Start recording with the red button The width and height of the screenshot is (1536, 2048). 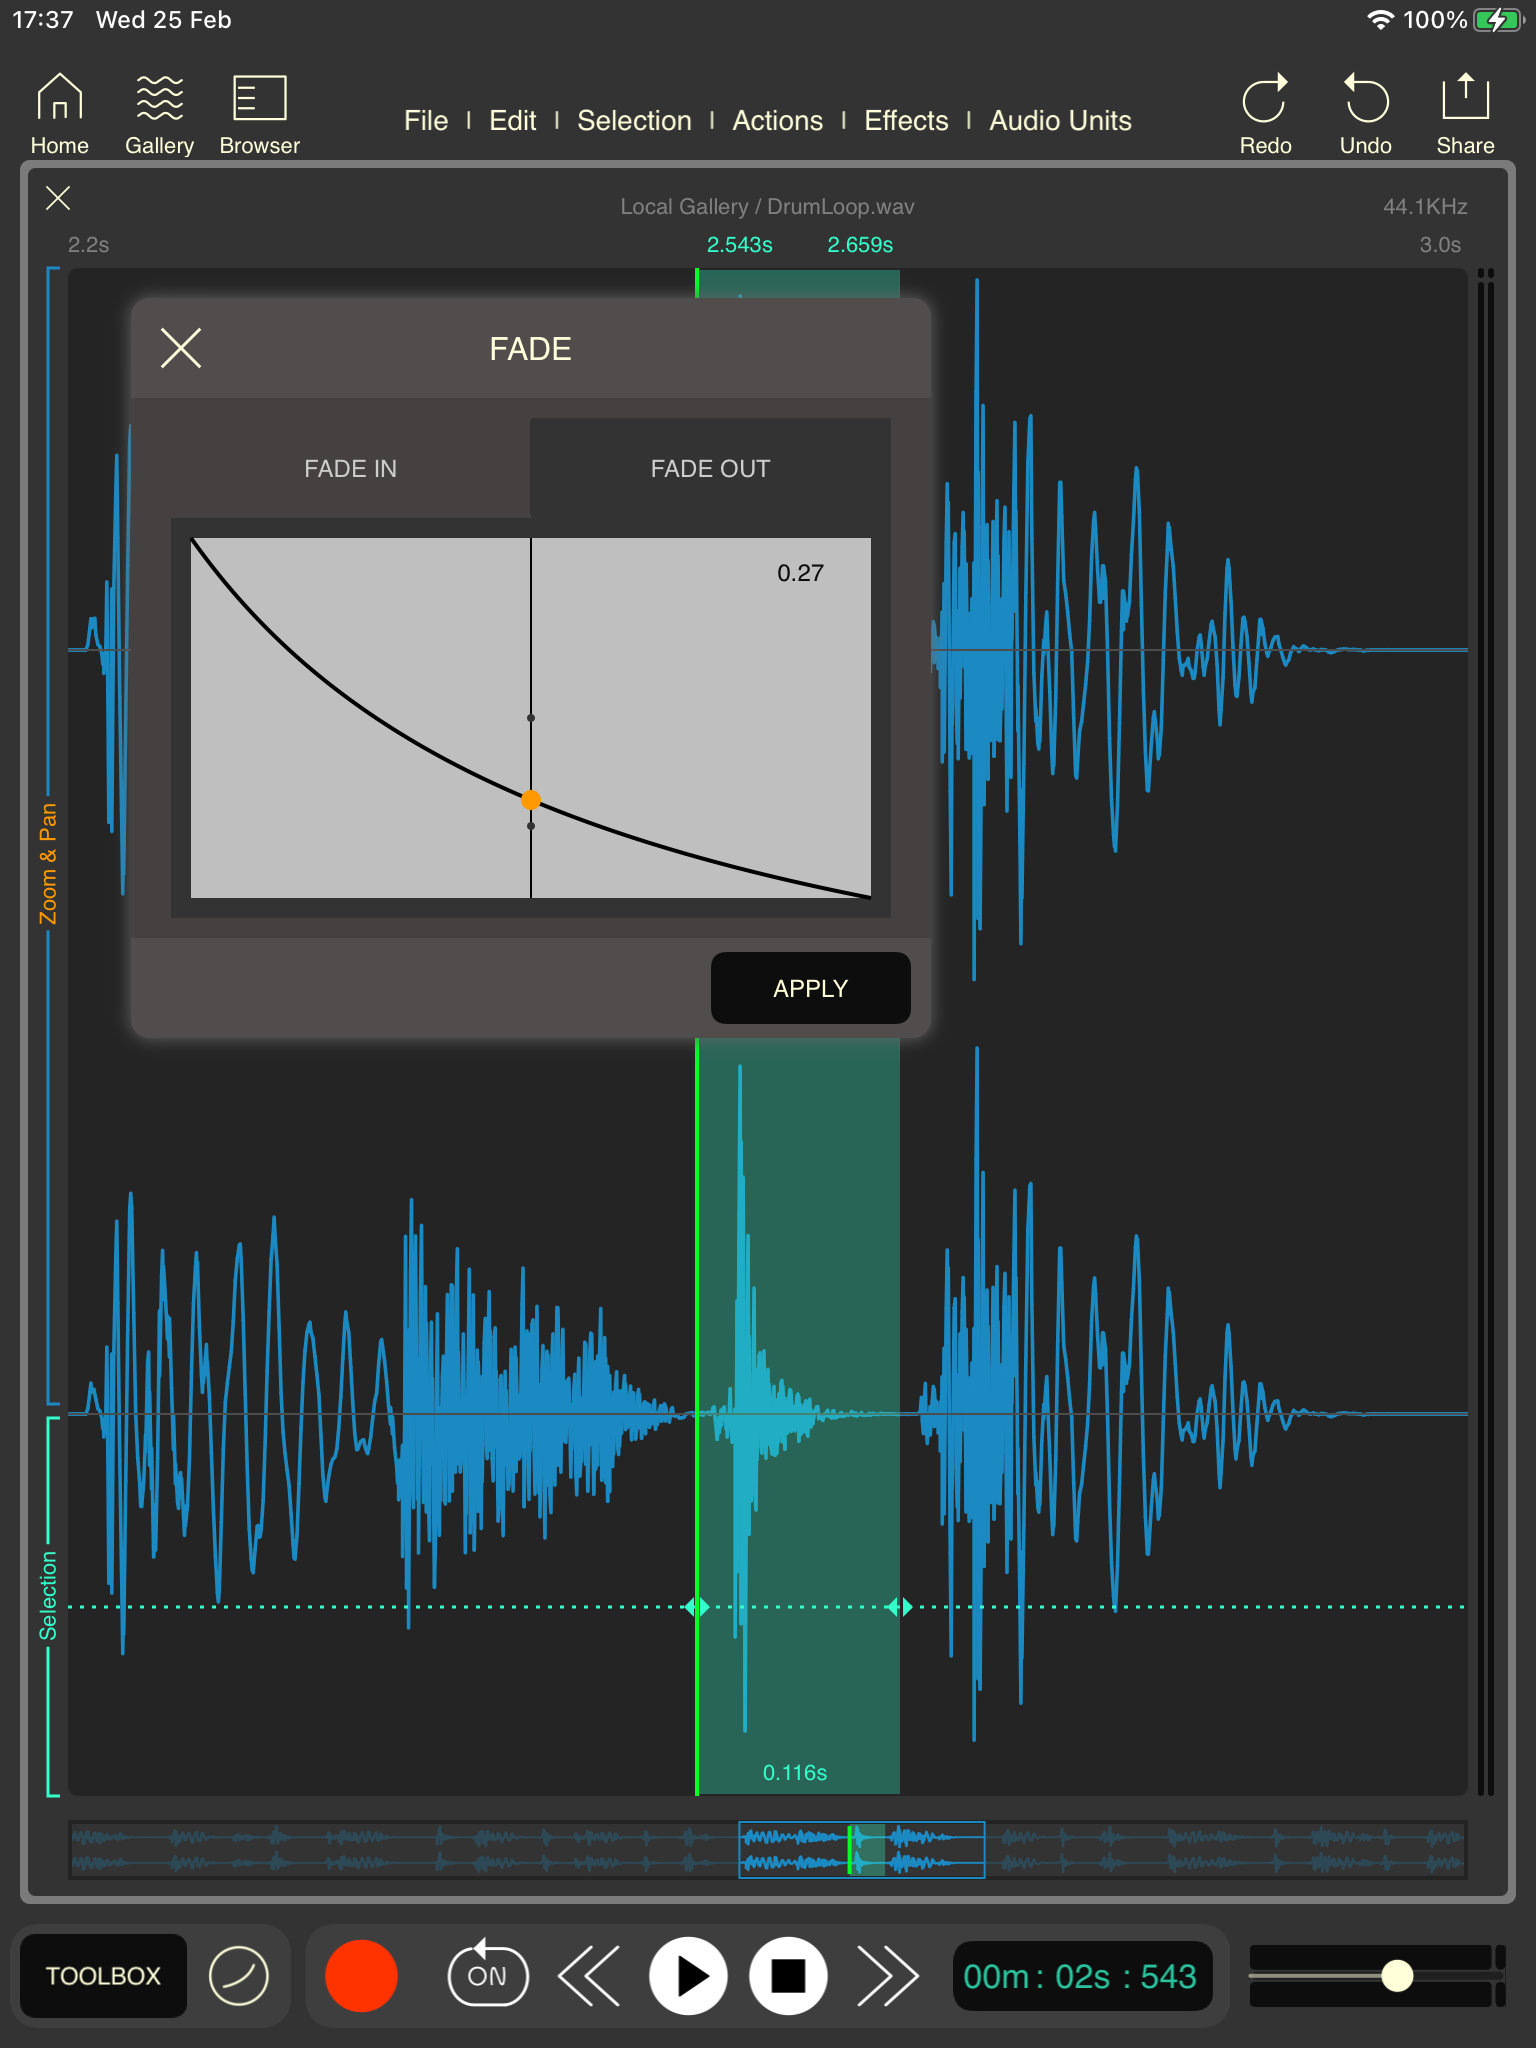(x=361, y=1976)
